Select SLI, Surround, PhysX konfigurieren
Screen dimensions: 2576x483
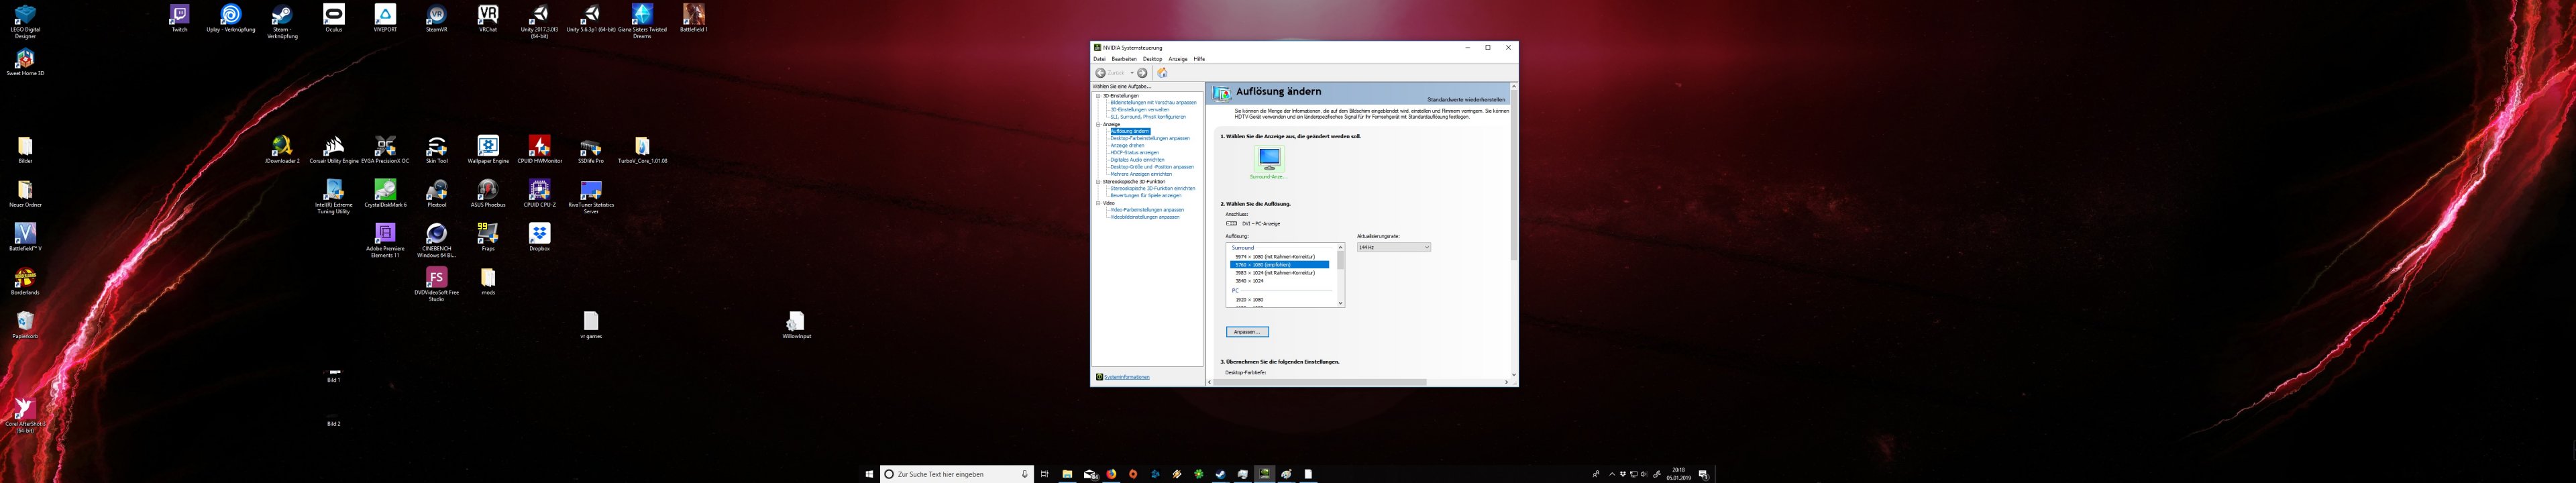click(x=1148, y=117)
